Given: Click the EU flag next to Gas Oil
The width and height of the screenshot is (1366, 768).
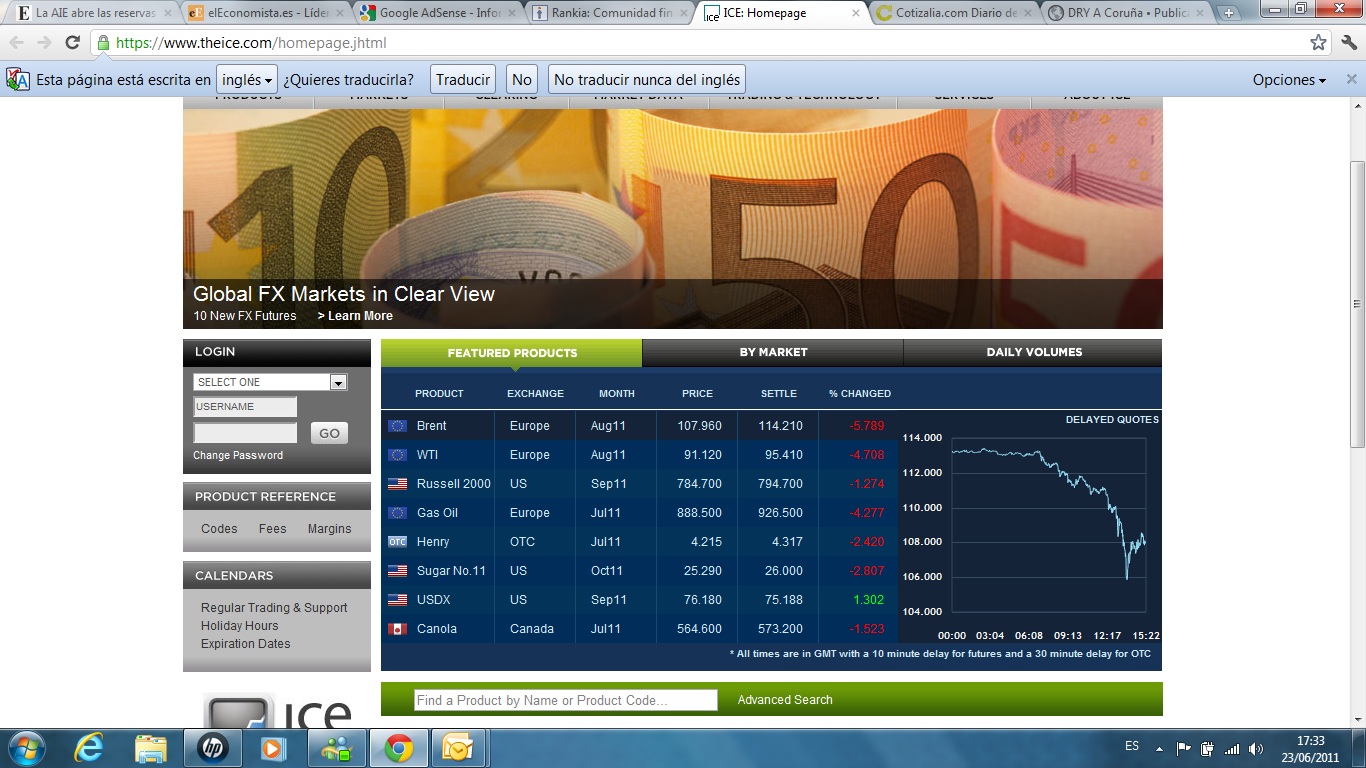Looking at the screenshot, I should [x=398, y=513].
